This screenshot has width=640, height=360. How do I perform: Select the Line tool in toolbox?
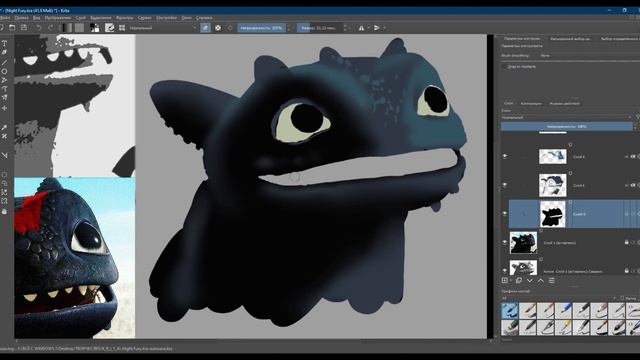(4, 62)
